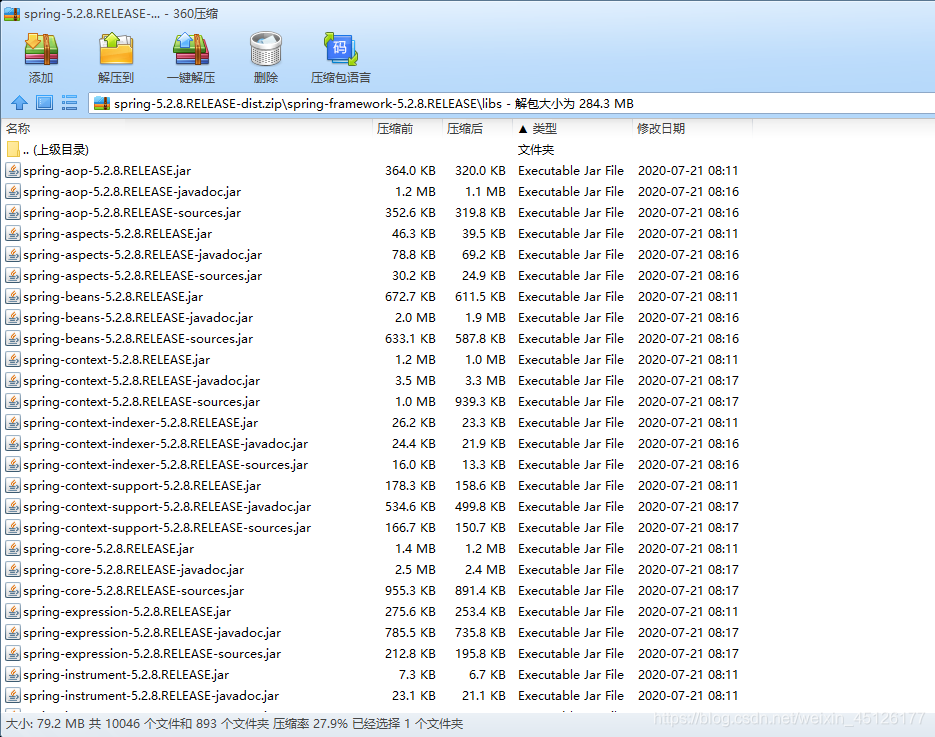Click the jar icon of spring-aop-5.2.8.RELEASE.jar
The width and height of the screenshot is (935, 737).
(13, 171)
